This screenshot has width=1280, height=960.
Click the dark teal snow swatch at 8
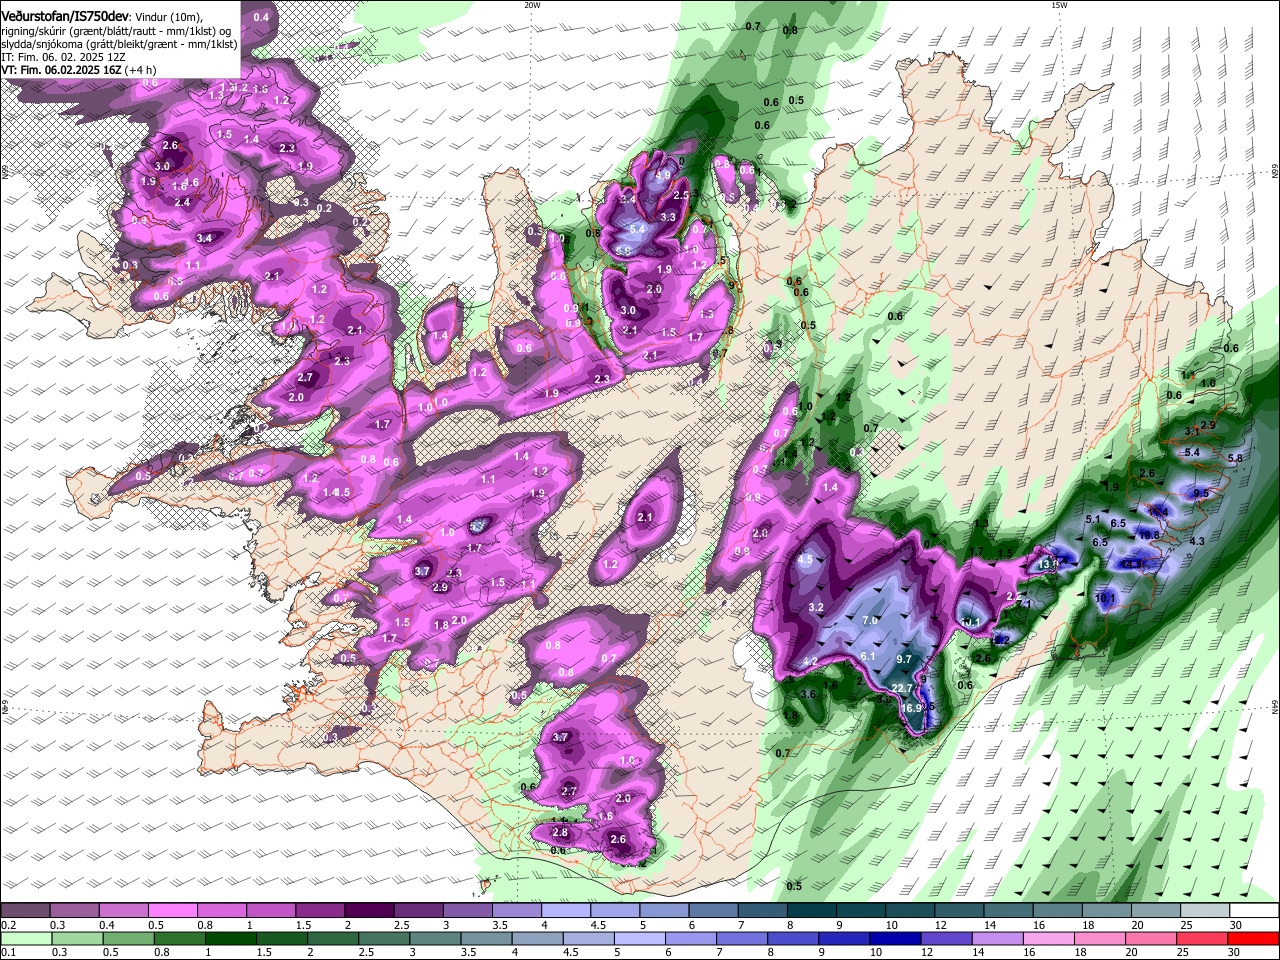[x=812, y=911]
